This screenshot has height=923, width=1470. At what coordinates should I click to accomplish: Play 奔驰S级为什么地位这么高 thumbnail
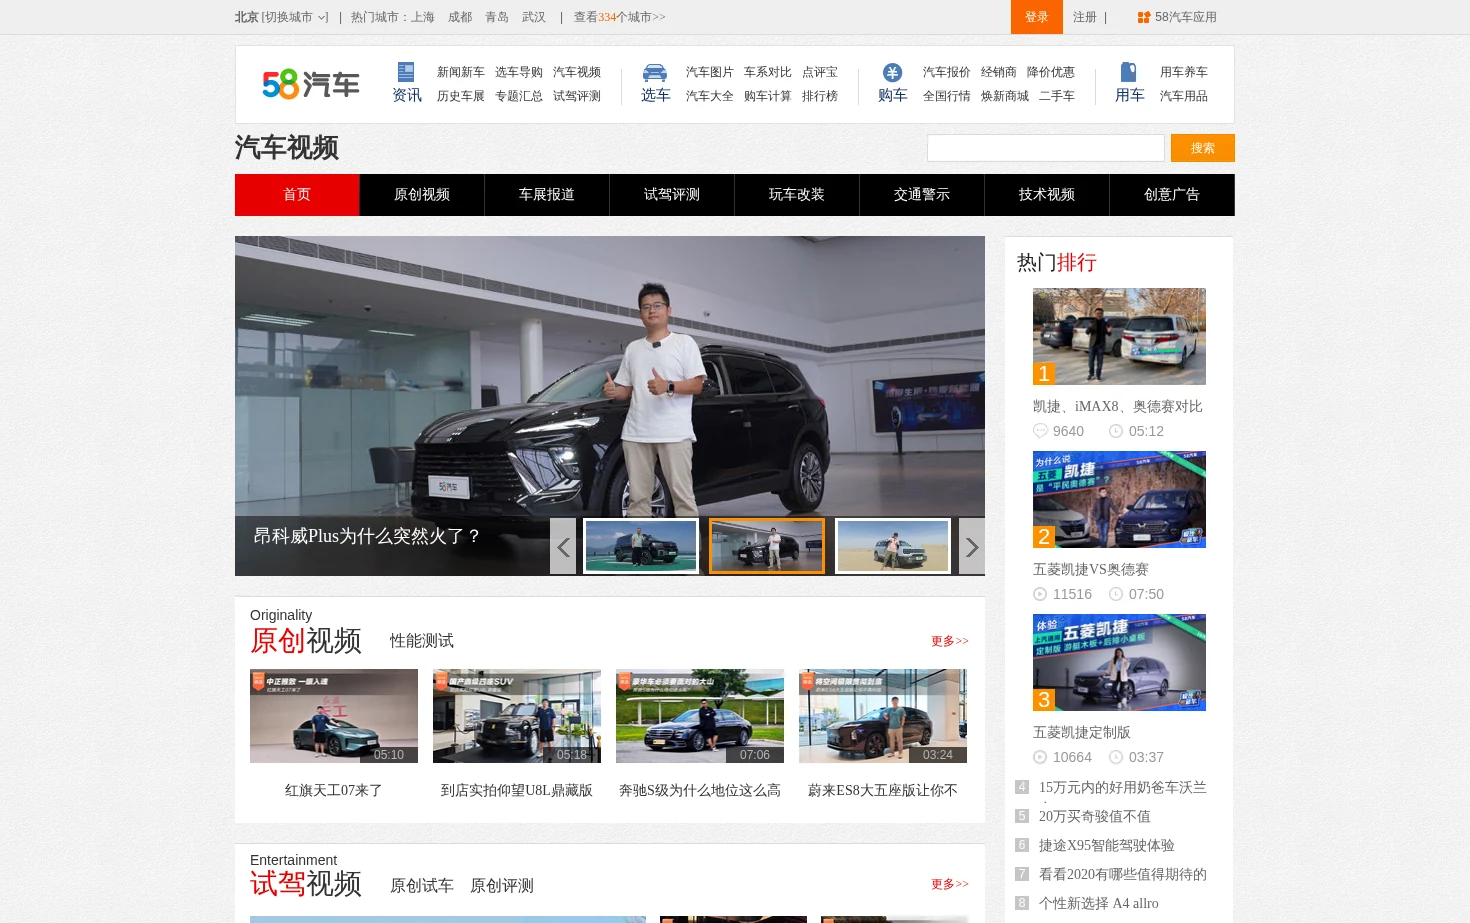[x=700, y=716]
